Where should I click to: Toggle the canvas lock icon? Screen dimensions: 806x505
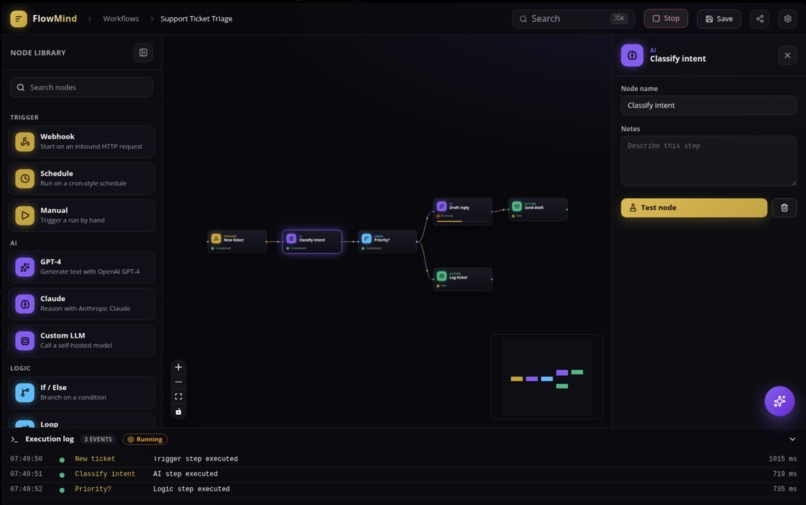(x=178, y=411)
